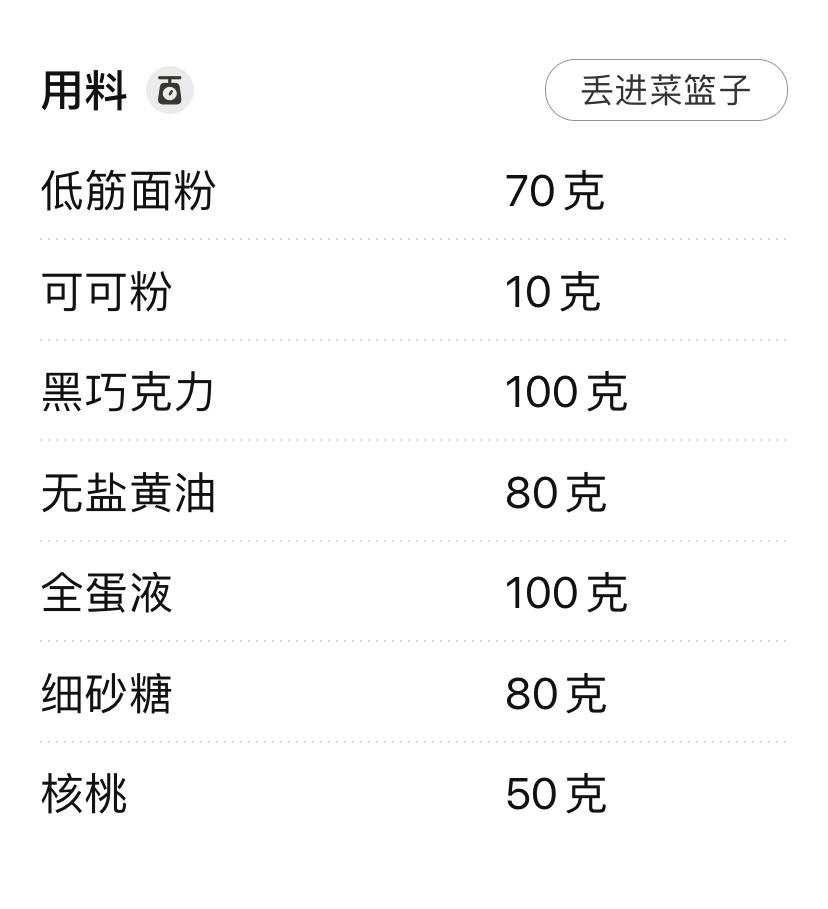Click the 50克 amount for 核桃
The width and height of the screenshot is (828, 909).
pyautogui.click(x=551, y=793)
